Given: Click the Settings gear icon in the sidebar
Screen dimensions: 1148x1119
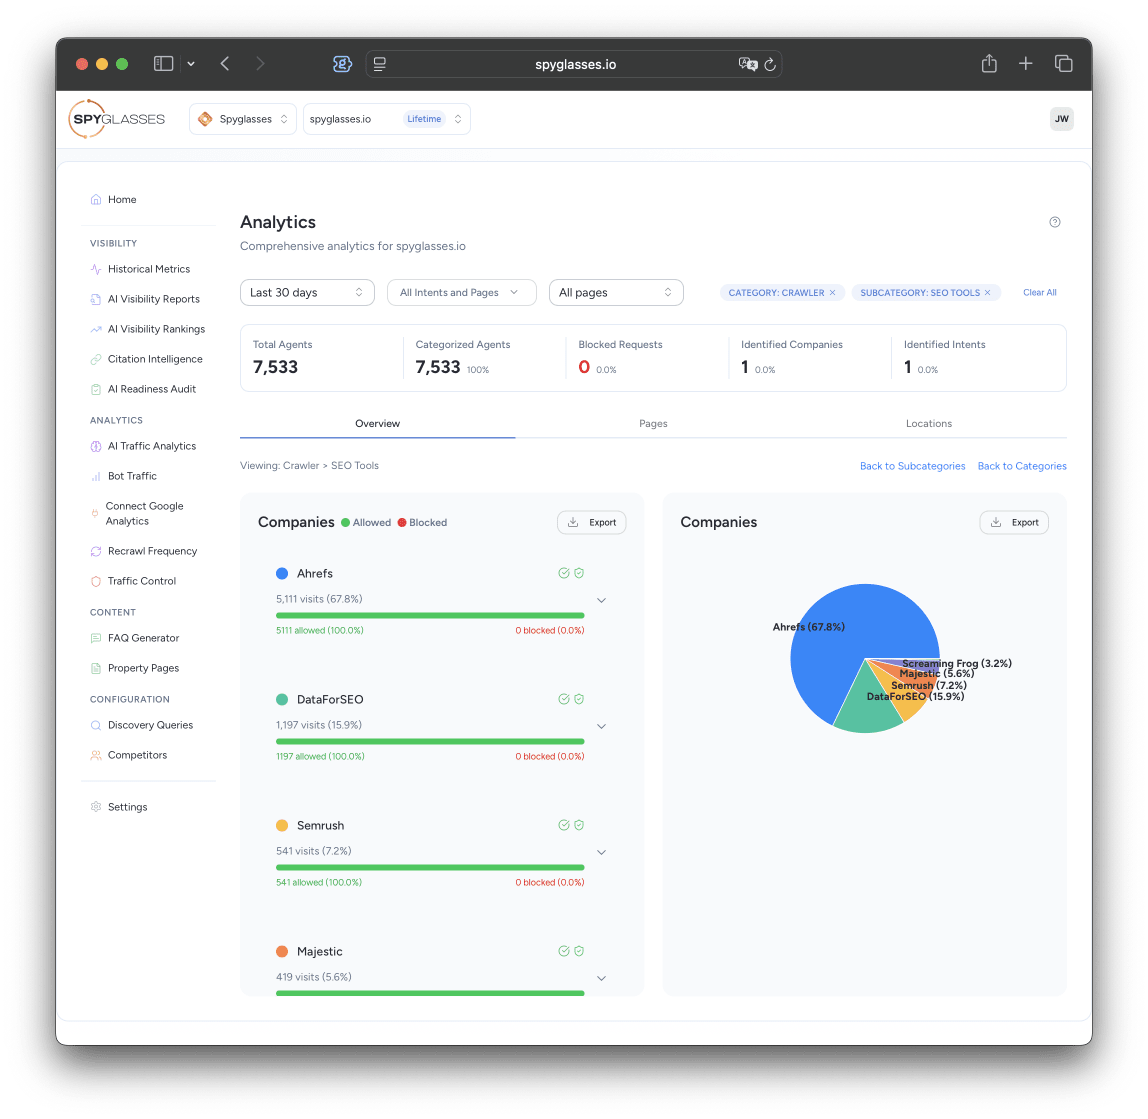Looking at the screenshot, I should click(96, 806).
